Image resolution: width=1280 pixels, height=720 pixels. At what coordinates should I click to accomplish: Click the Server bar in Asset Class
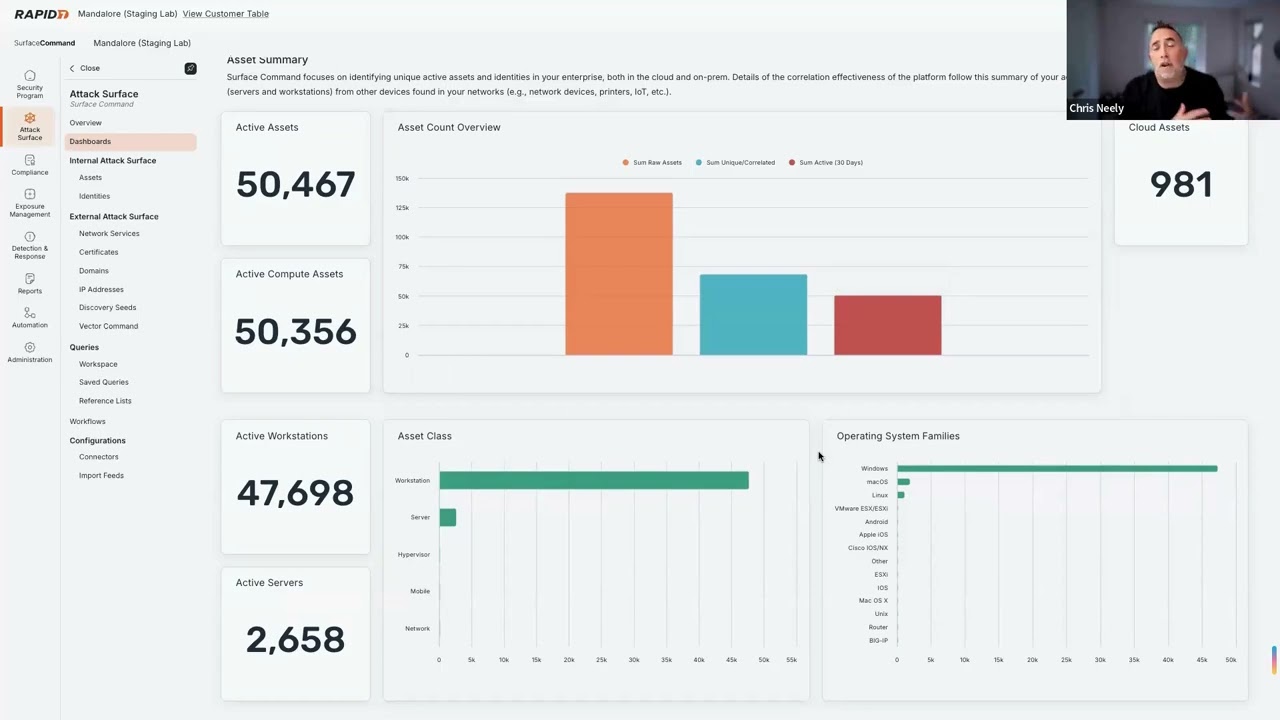pos(447,517)
